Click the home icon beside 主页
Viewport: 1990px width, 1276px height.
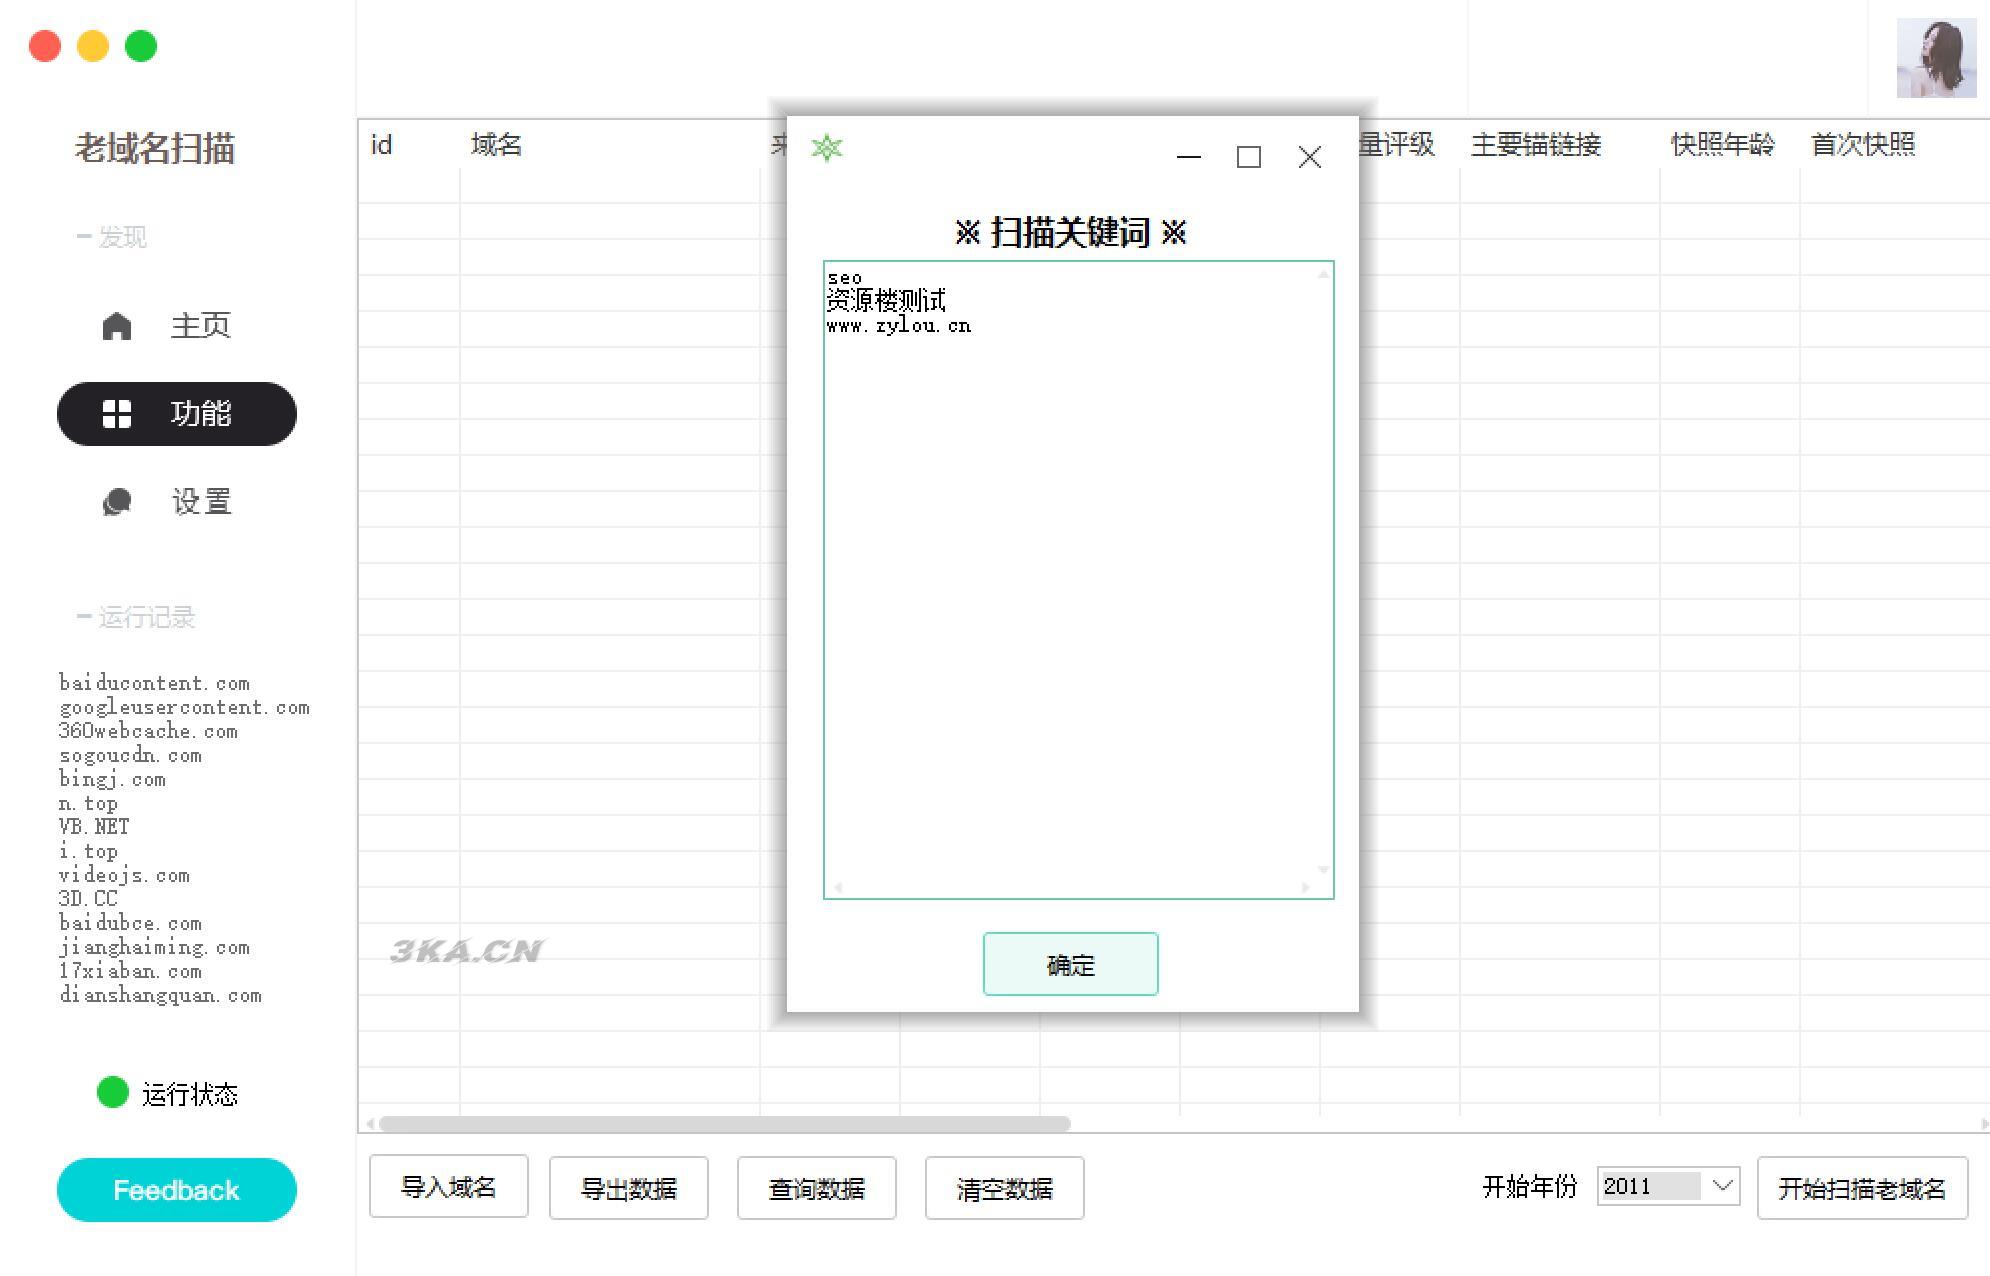117,326
